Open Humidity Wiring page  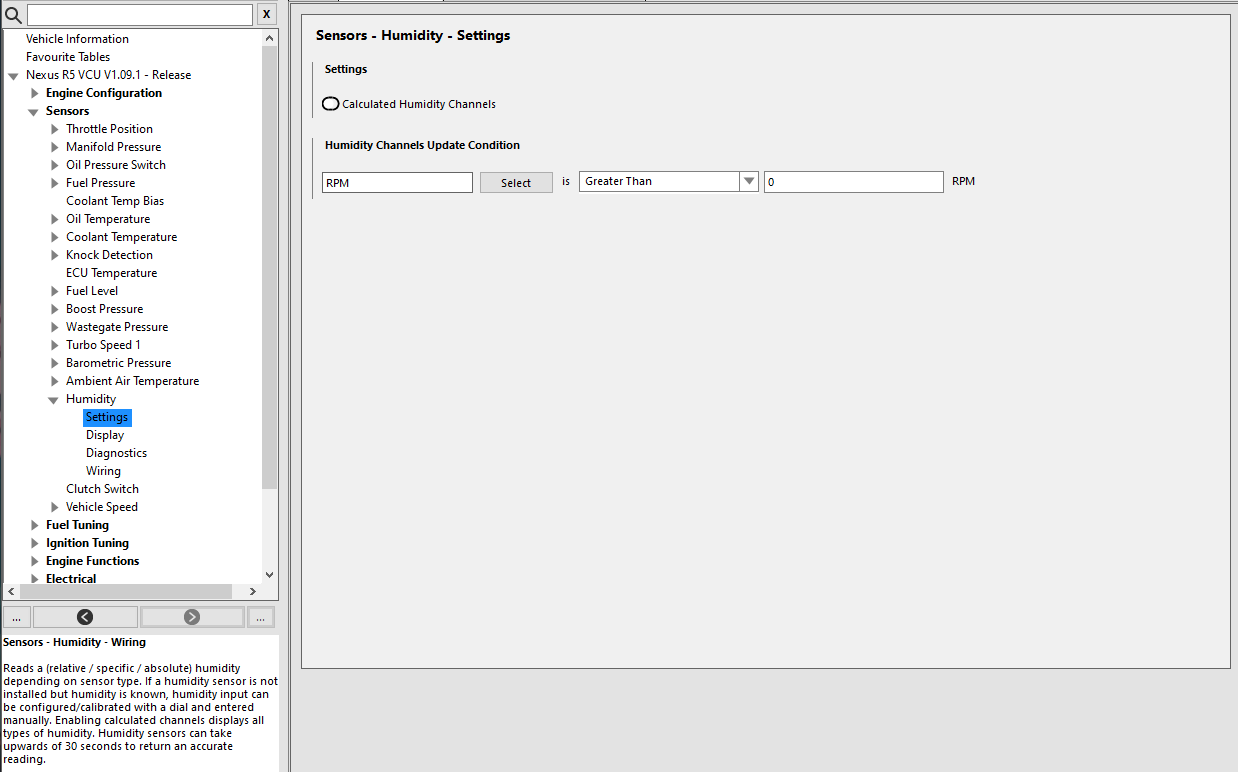(x=103, y=471)
